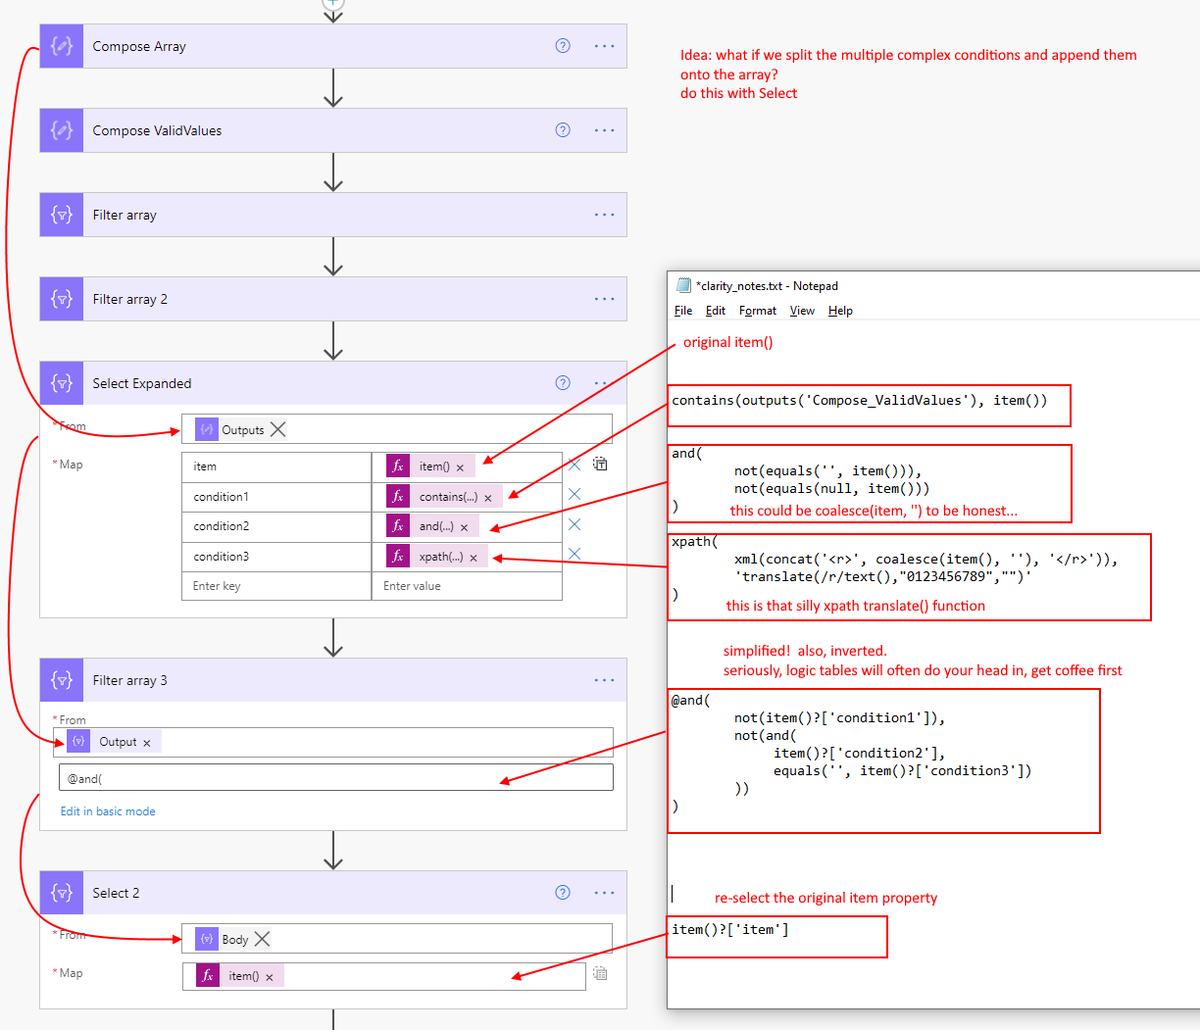The width and height of the screenshot is (1200, 1030).
Task: Click the Enter key field in map
Action: (277, 586)
